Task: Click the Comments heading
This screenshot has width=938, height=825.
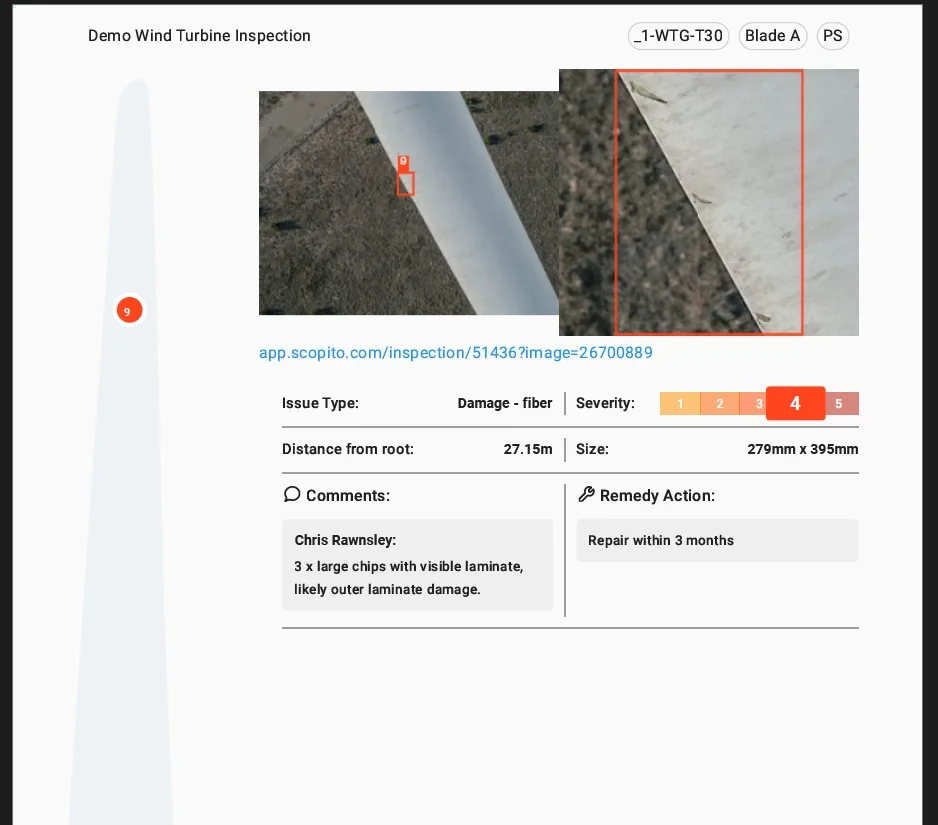Action: [x=348, y=495]
